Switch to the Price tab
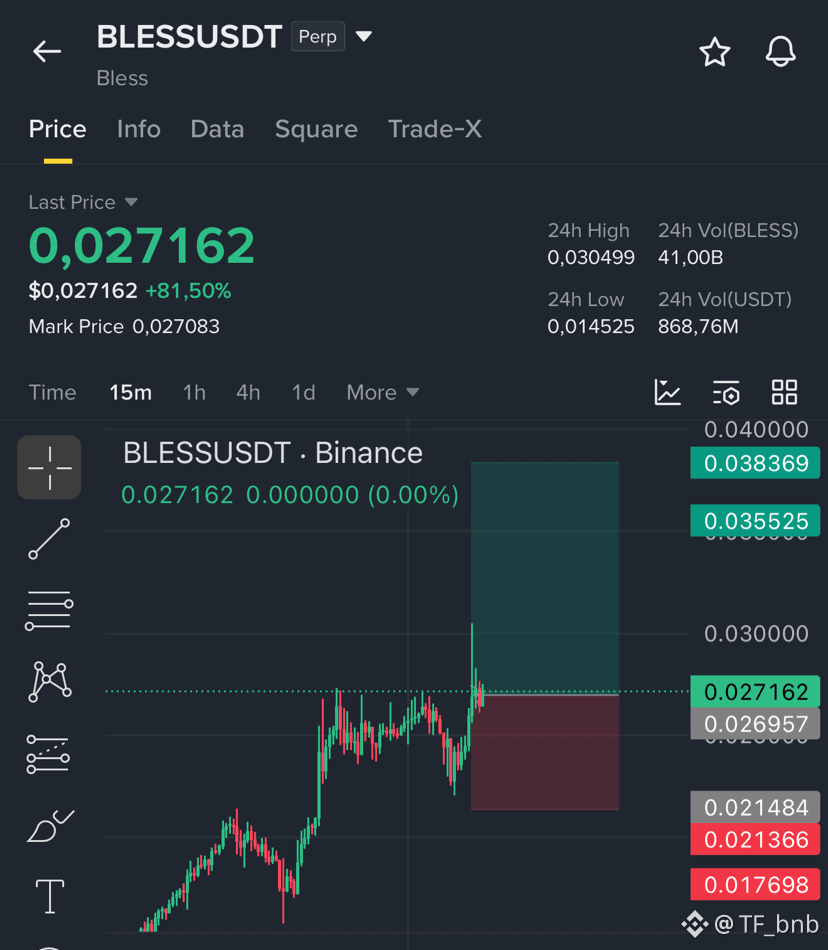The image size is (828, 950). [58, 129]
